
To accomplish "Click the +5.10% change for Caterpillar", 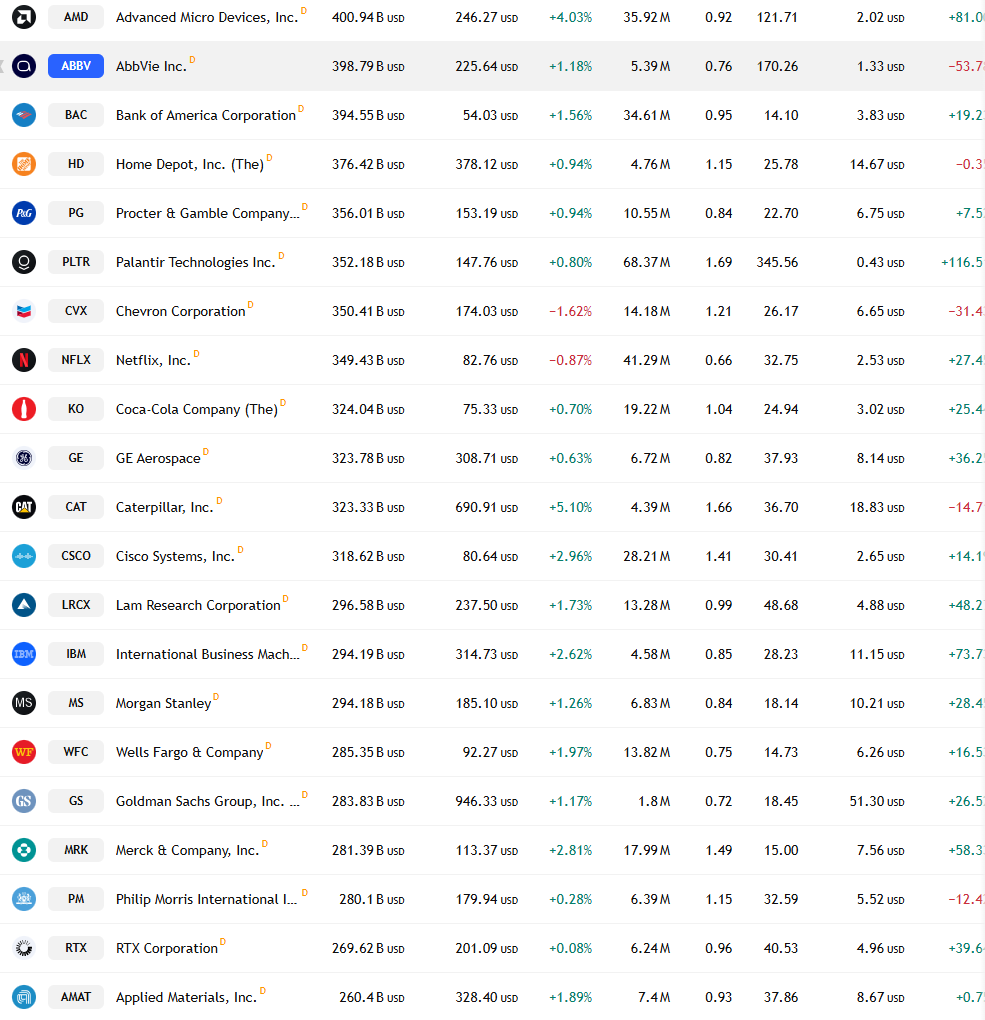I will point(571,507).
